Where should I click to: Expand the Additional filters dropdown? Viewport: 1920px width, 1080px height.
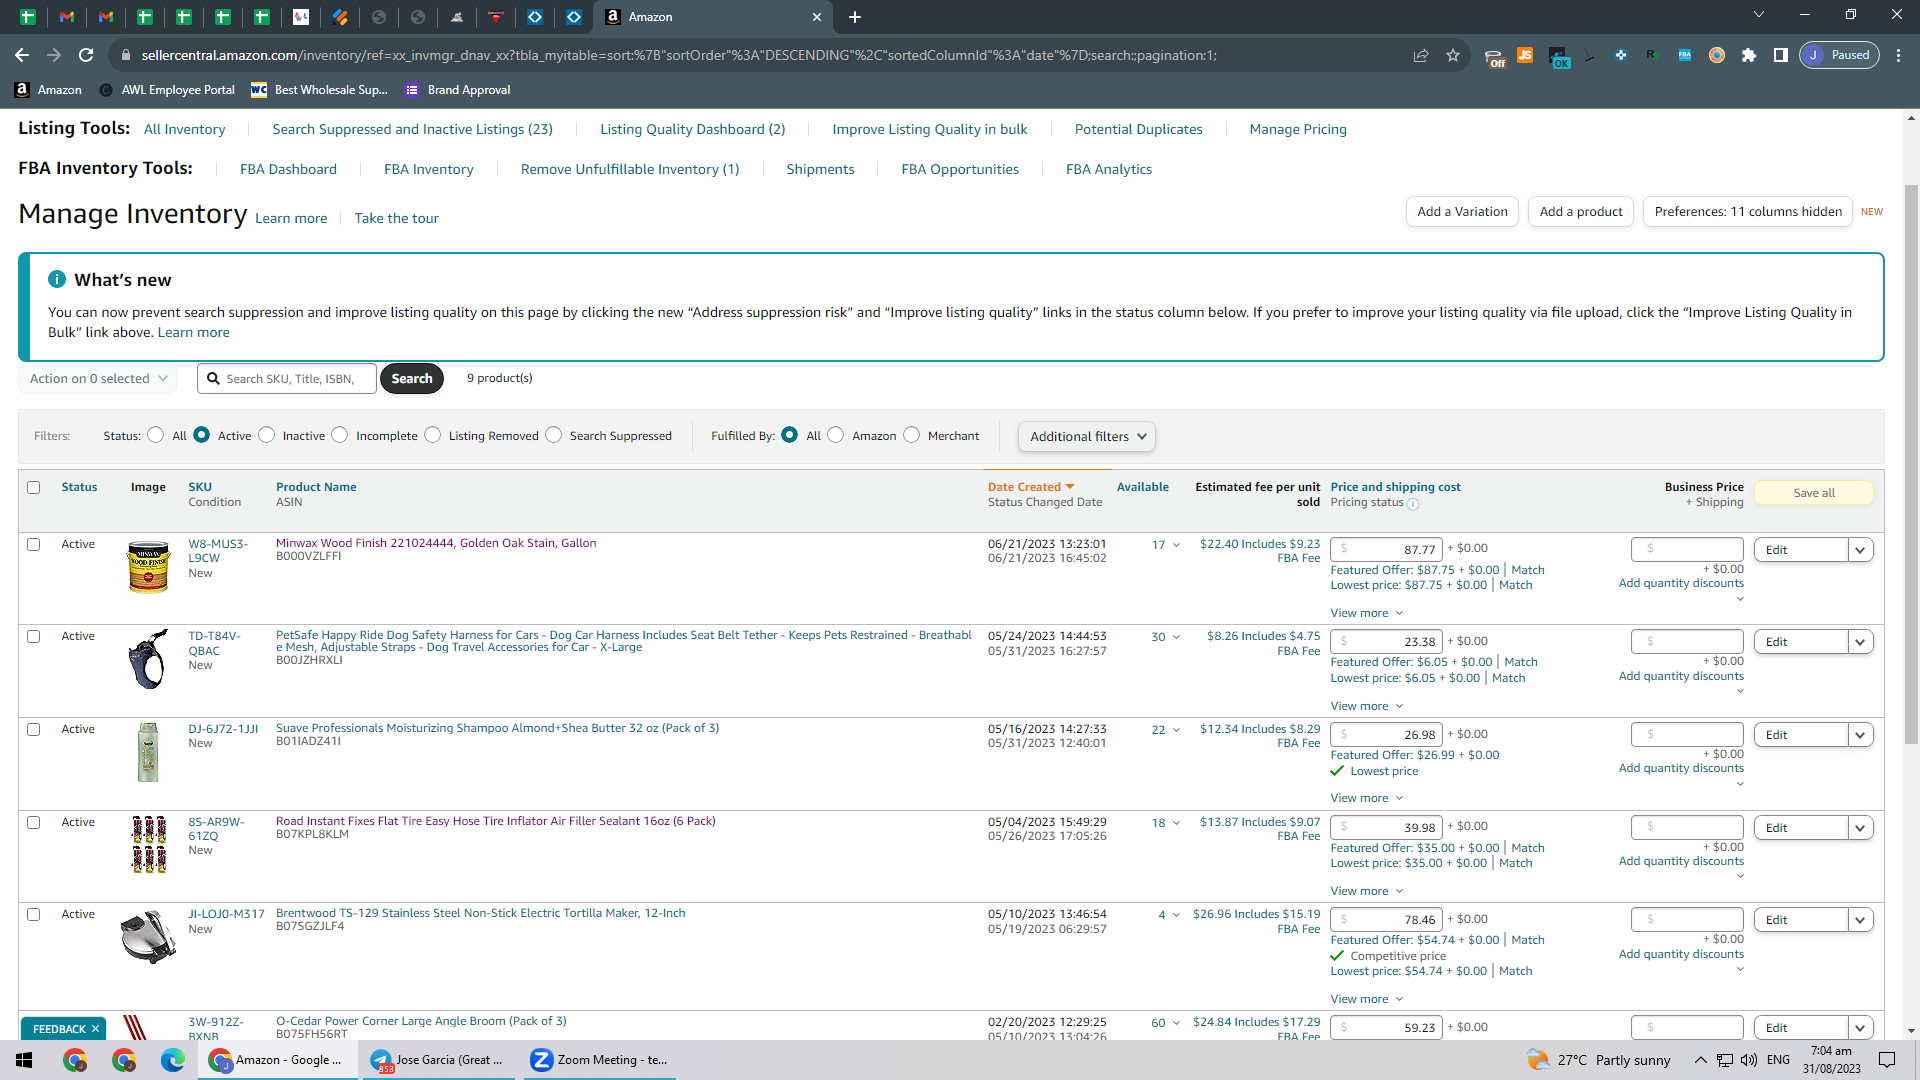1087,437
